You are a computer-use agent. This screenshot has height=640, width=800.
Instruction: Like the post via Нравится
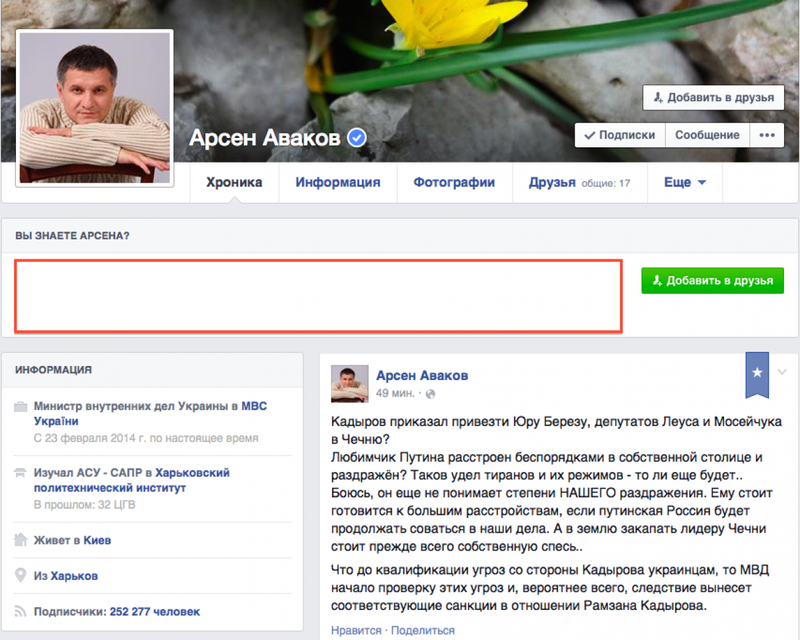[355, 630]
